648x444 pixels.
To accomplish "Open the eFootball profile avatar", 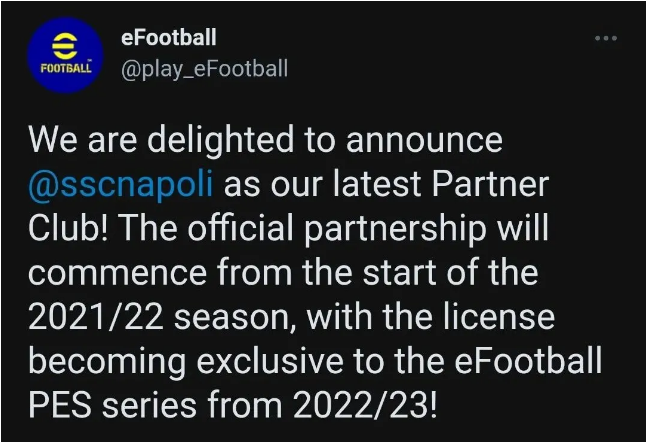I will point(65,55).
